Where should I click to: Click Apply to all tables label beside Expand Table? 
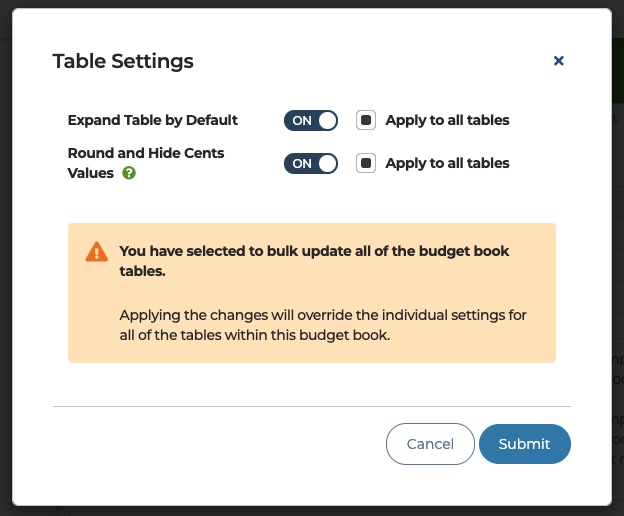447,120
